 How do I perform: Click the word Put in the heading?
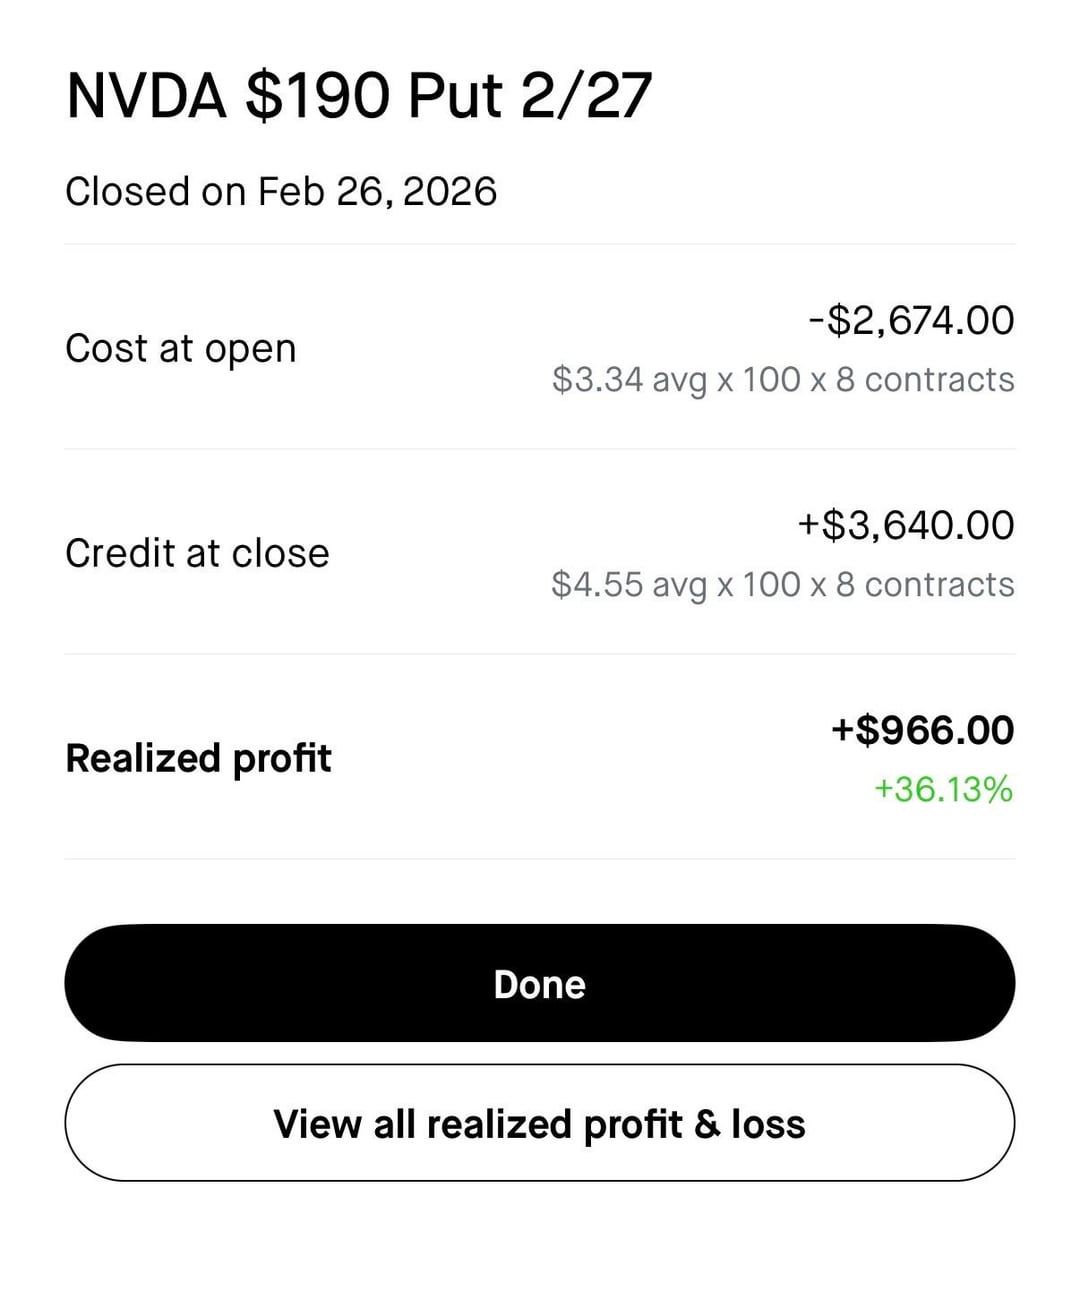pos(455,97)
